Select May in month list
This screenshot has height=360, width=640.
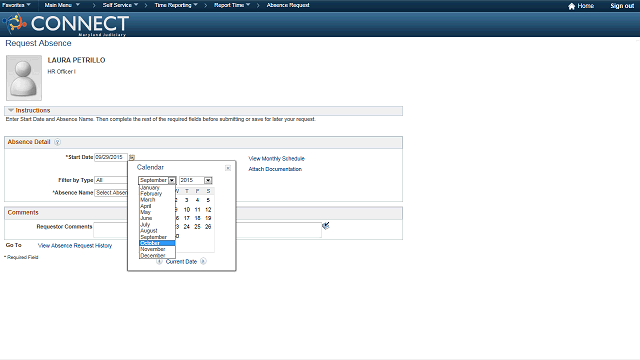tap(157, 212)
